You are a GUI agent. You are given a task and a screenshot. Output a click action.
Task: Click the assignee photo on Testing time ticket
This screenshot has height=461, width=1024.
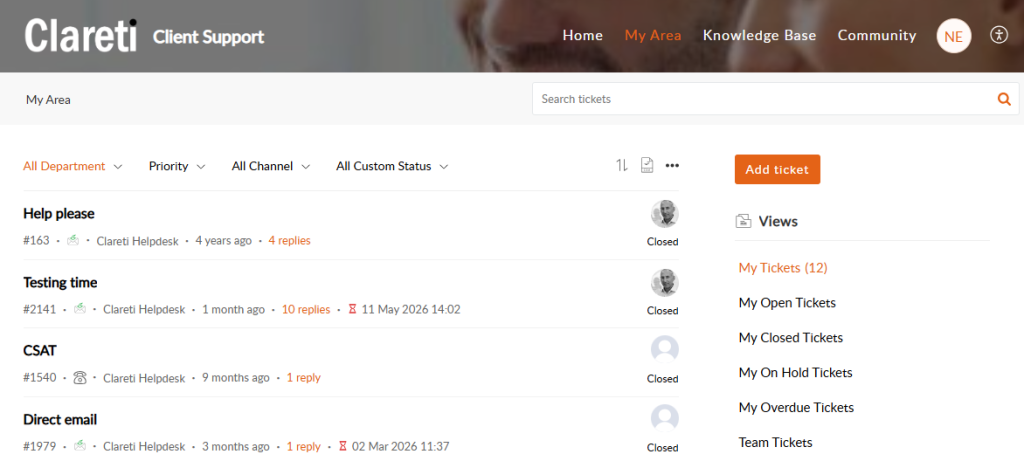coord(664,283)
